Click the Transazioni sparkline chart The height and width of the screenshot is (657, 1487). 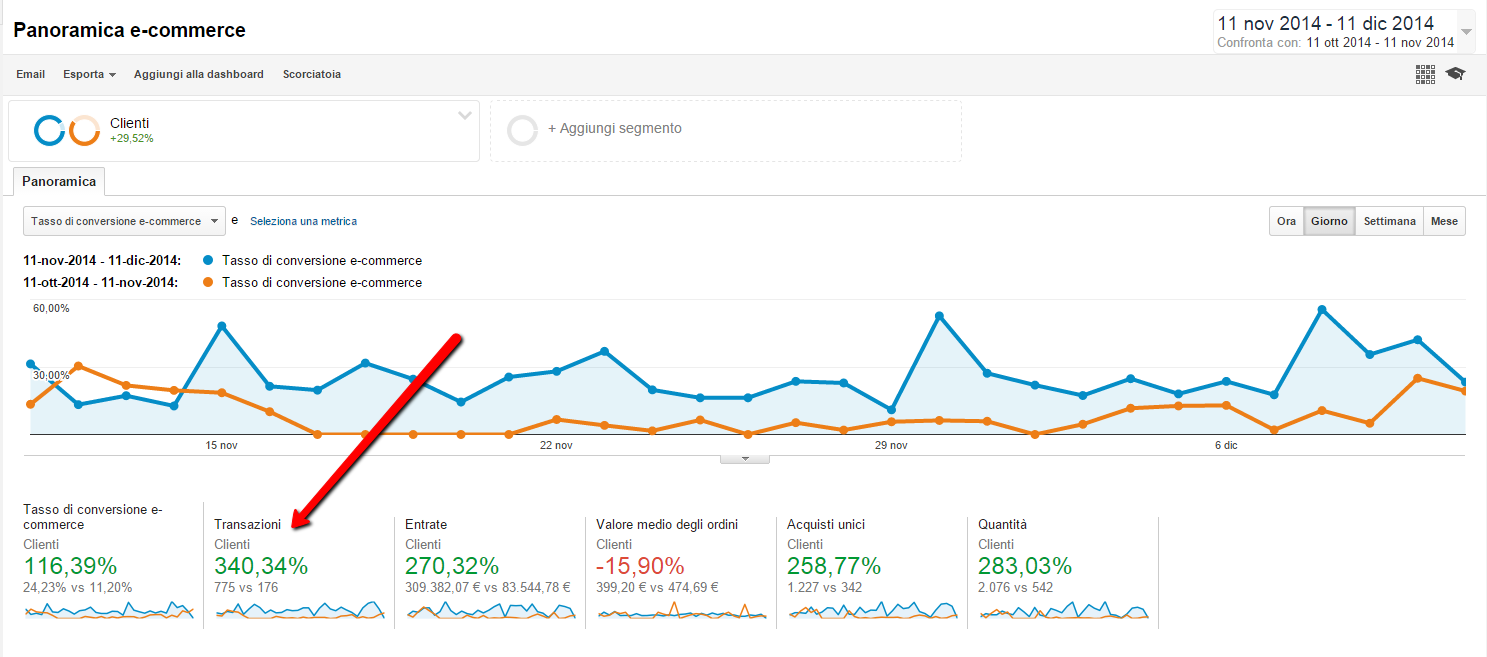click(300, 611)
